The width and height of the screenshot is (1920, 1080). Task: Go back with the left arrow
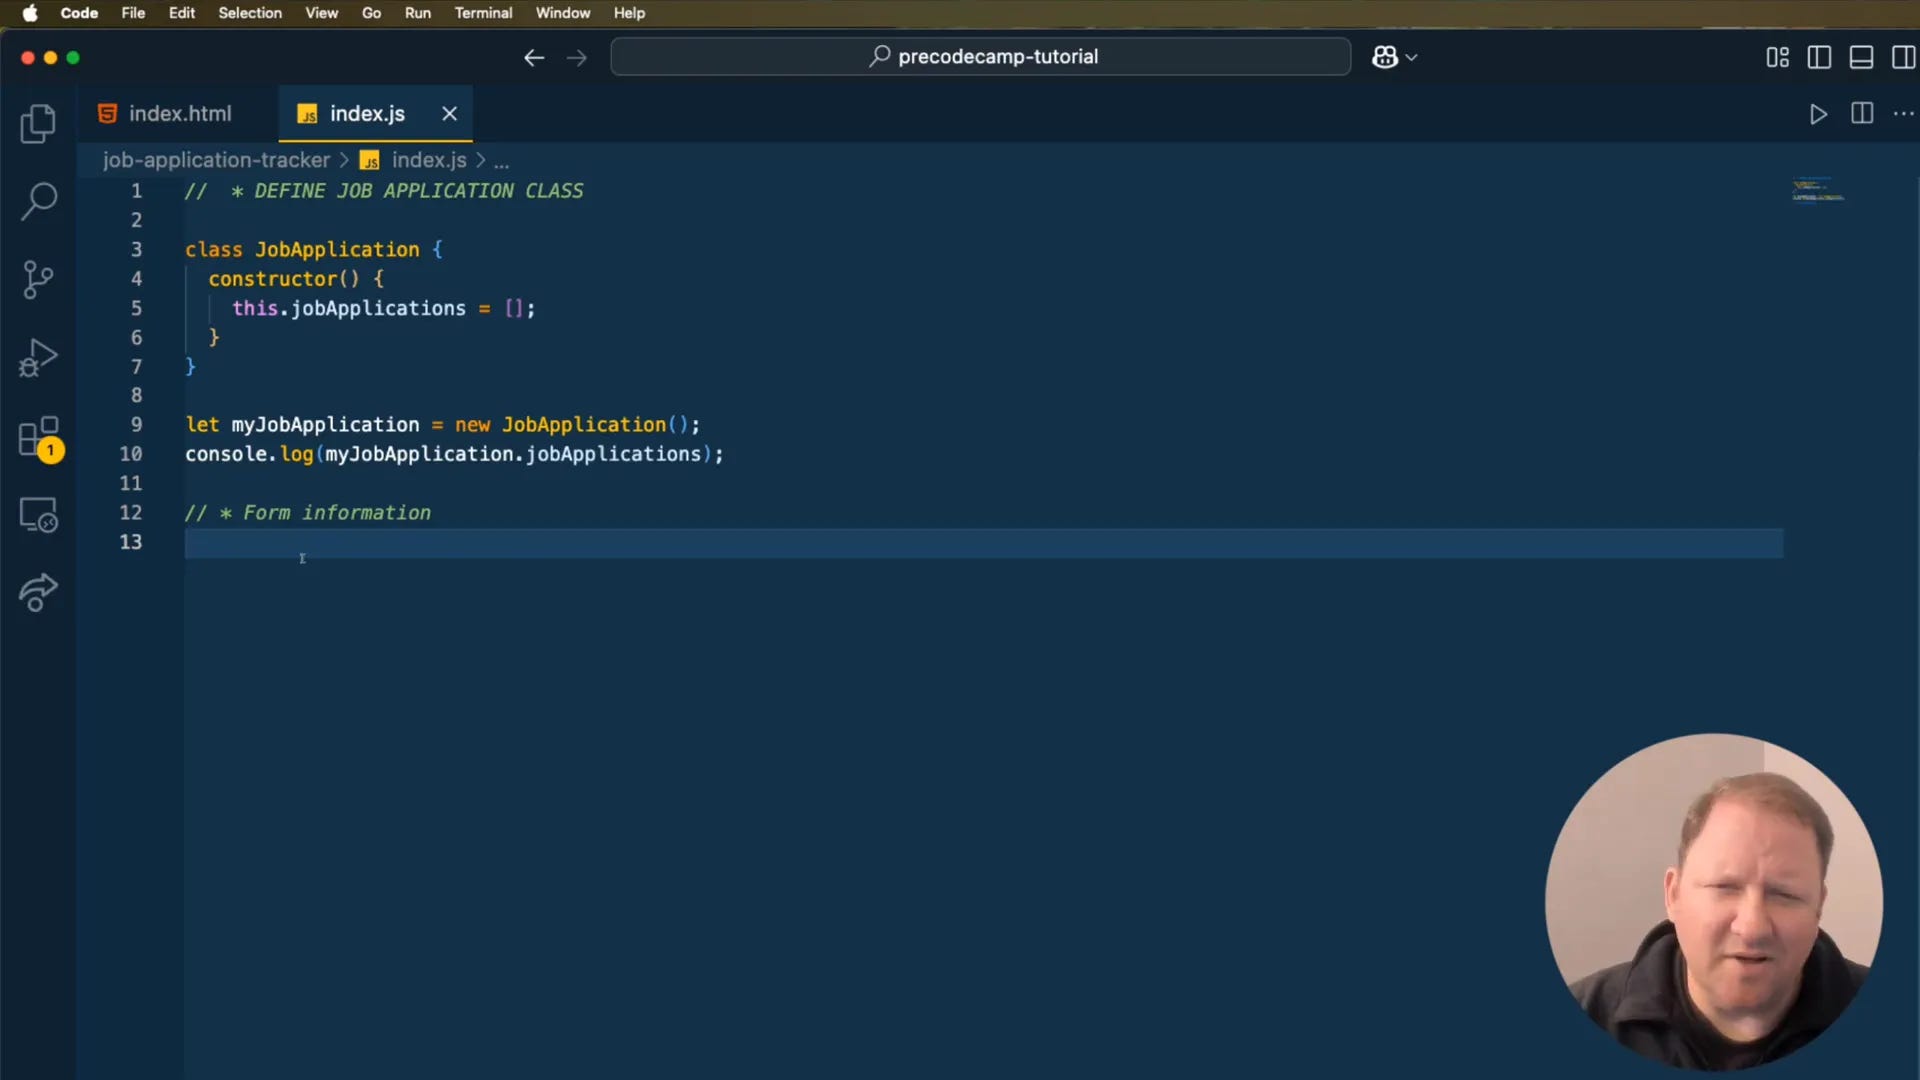pos(534,57)
